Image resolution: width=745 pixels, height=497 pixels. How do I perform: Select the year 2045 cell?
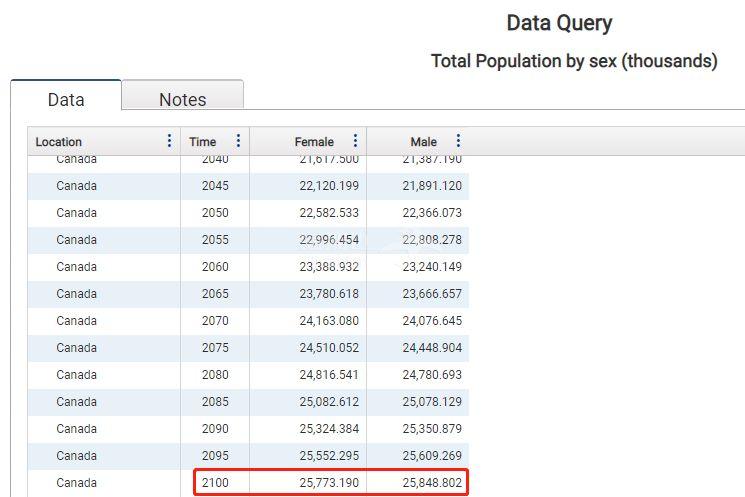[x=215, y=186]
